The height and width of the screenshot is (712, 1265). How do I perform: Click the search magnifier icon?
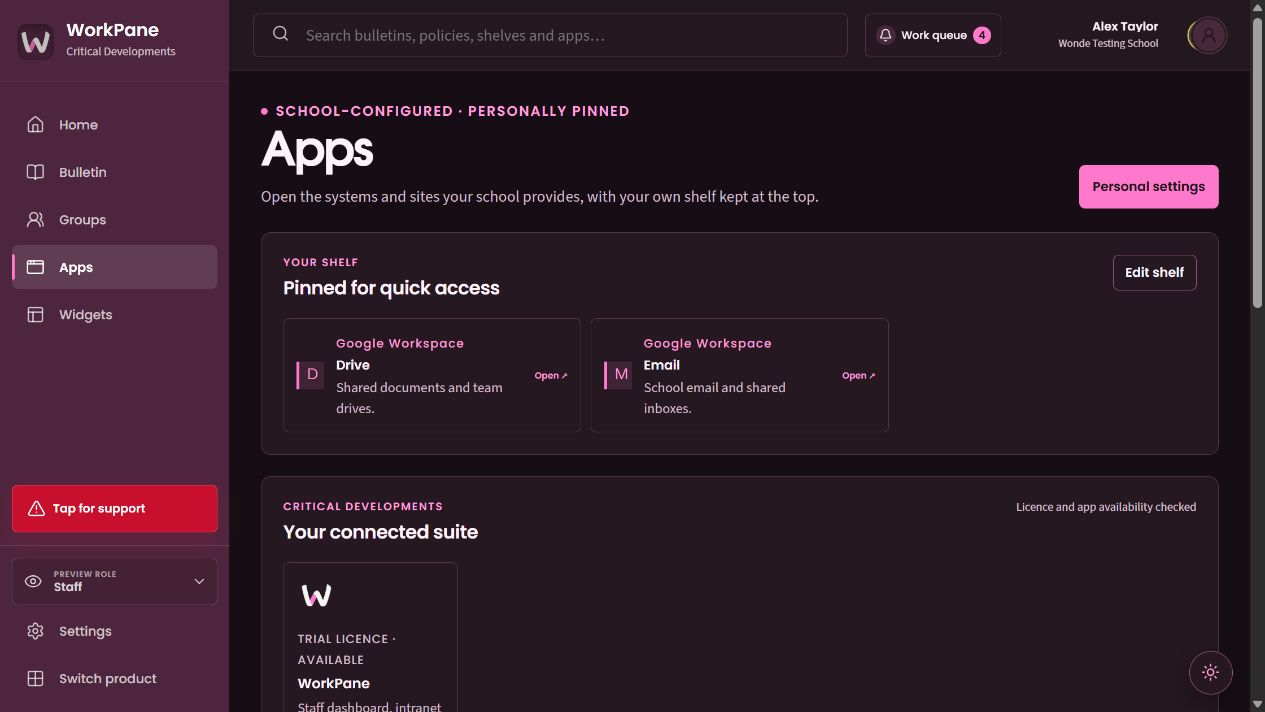(x=281, y=34)
